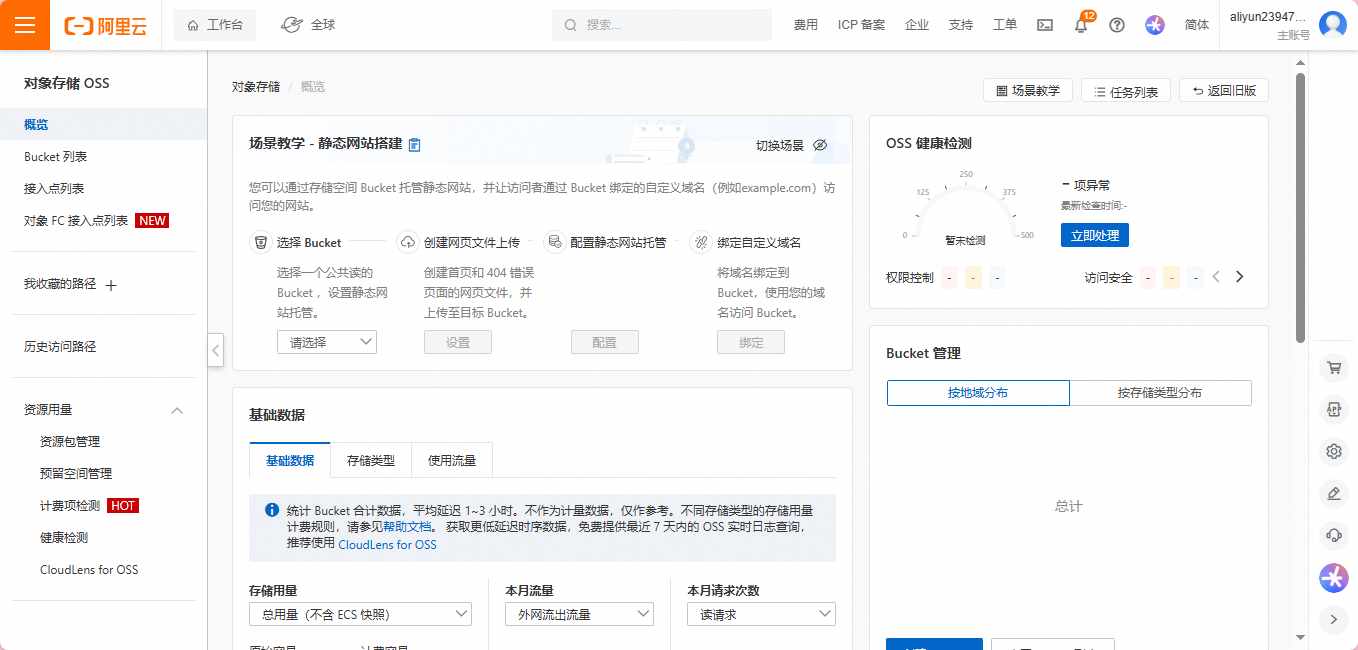The width and height of the screenshot is (1358, 650).
Task: Click 立即处理 button
Action: (x=1095, y=236)
